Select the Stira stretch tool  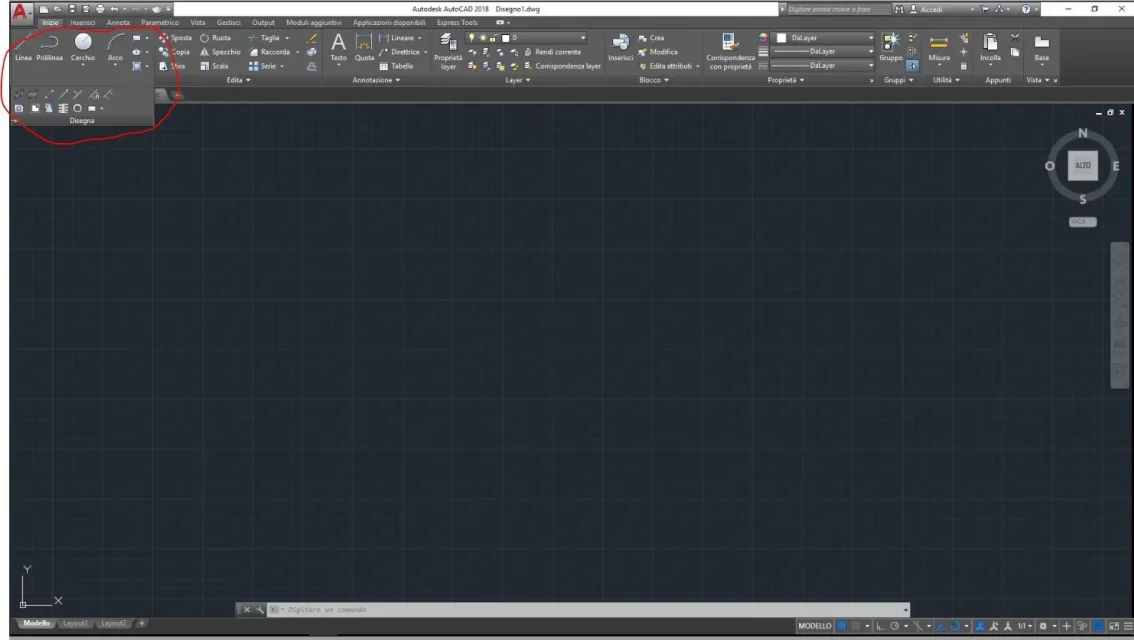(172, 66)
